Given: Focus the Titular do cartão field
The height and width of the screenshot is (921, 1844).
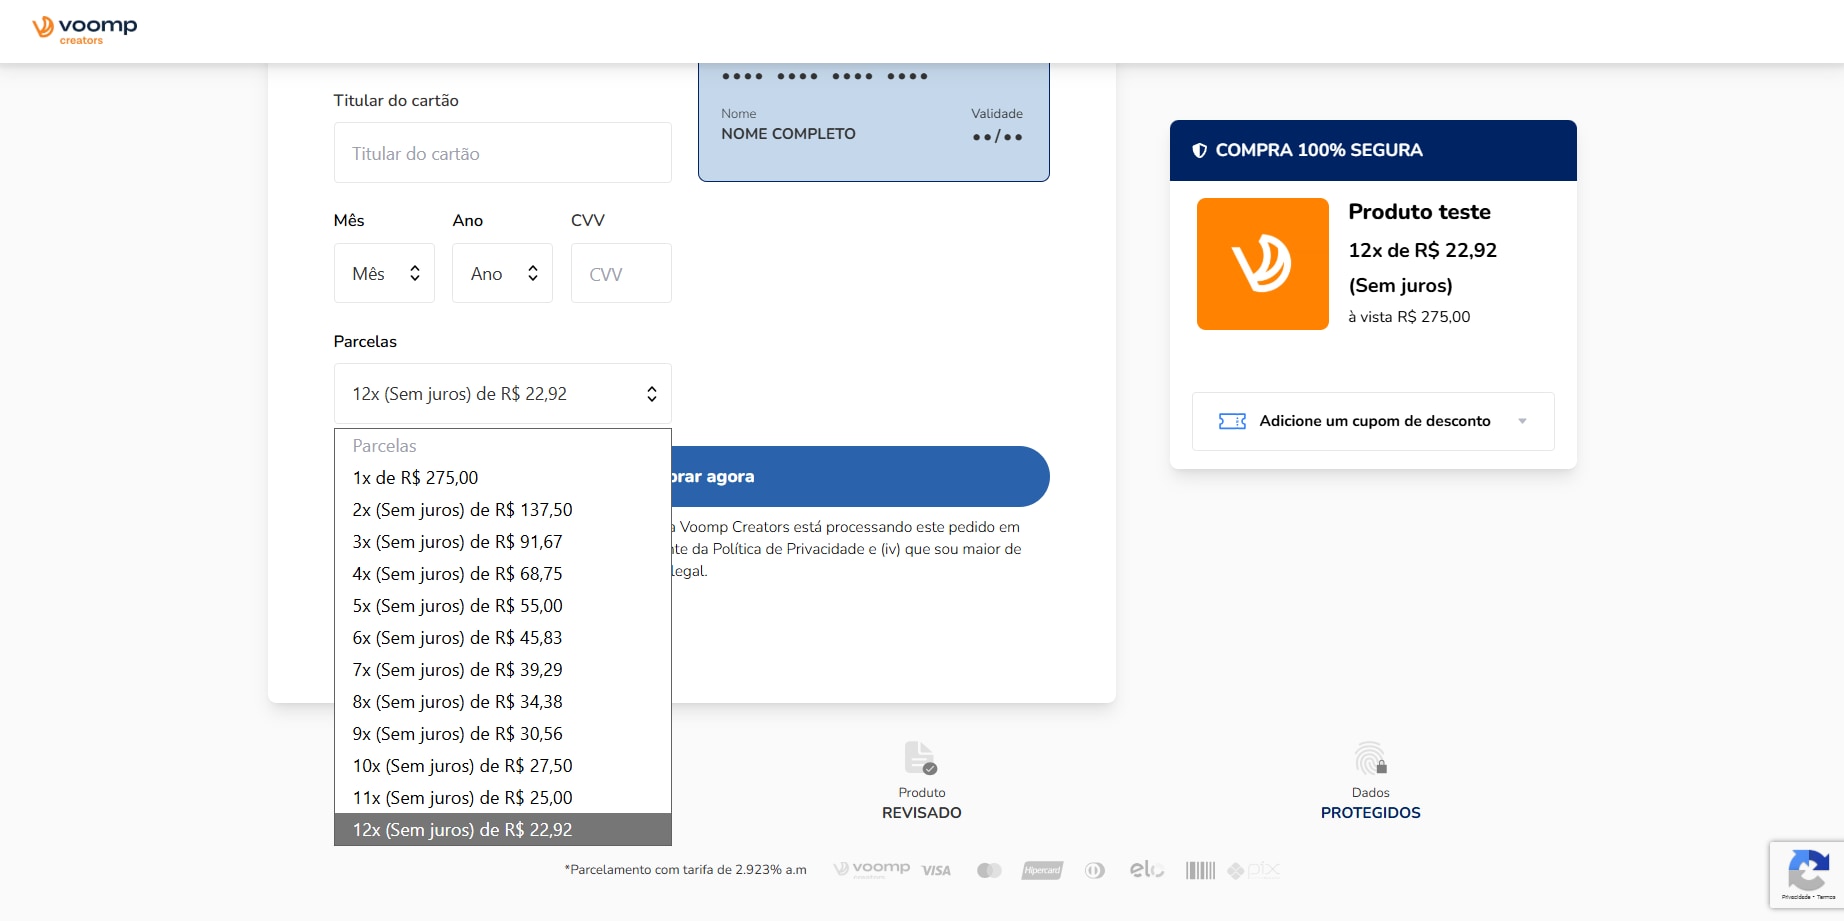Looking at the screenshot, I should pos(502,153).
